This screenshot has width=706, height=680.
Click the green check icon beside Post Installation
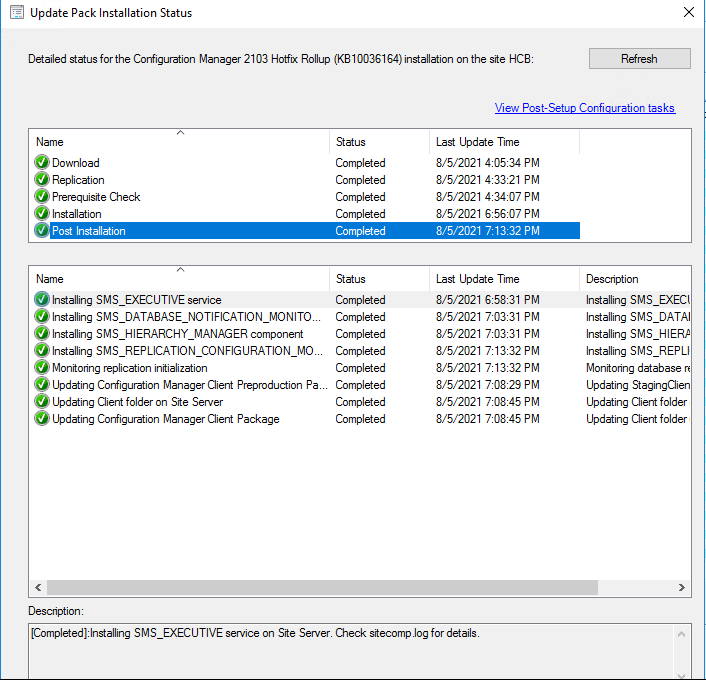coord(42,231)
